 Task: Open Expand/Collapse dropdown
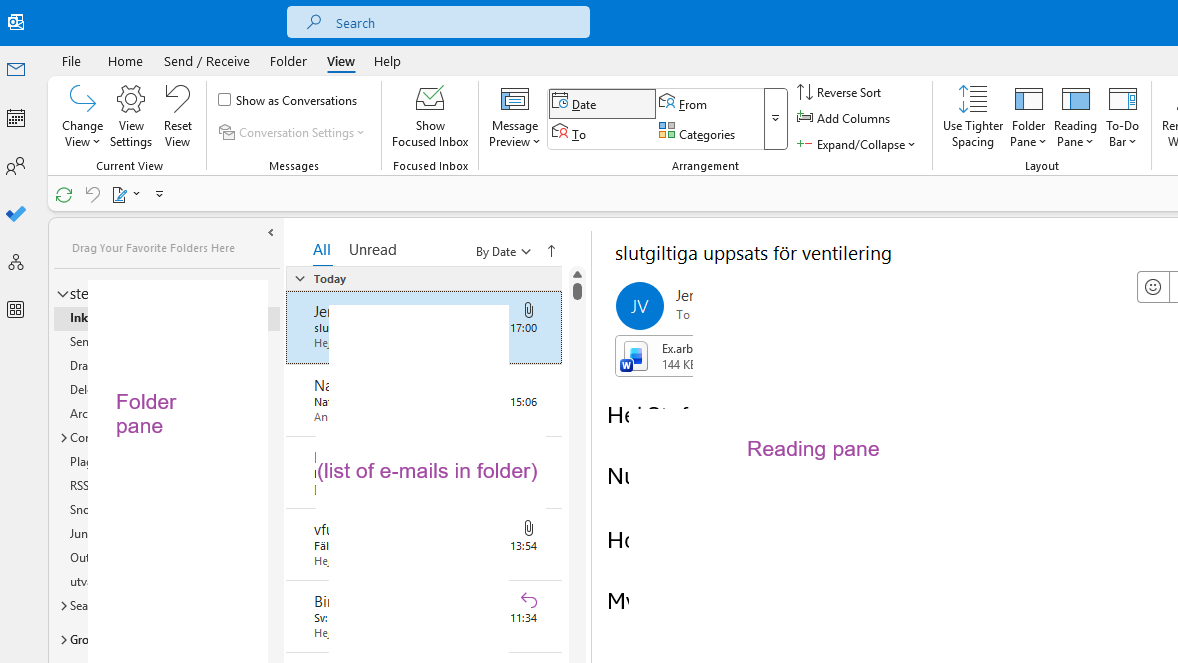856,144
